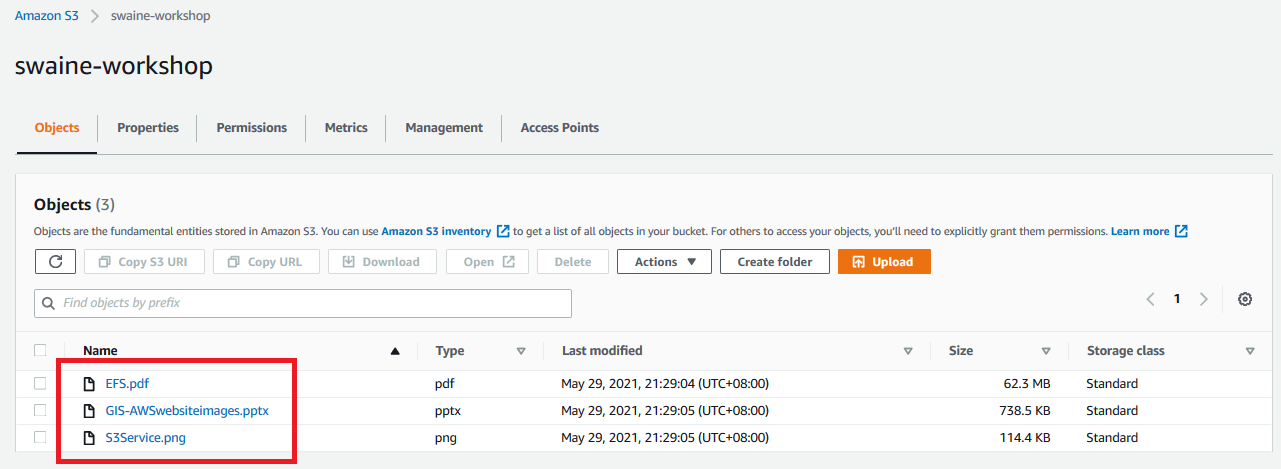Click the Create folder button
The image size is (1281, 469).
pyautogui.click(x=775, y=262)
